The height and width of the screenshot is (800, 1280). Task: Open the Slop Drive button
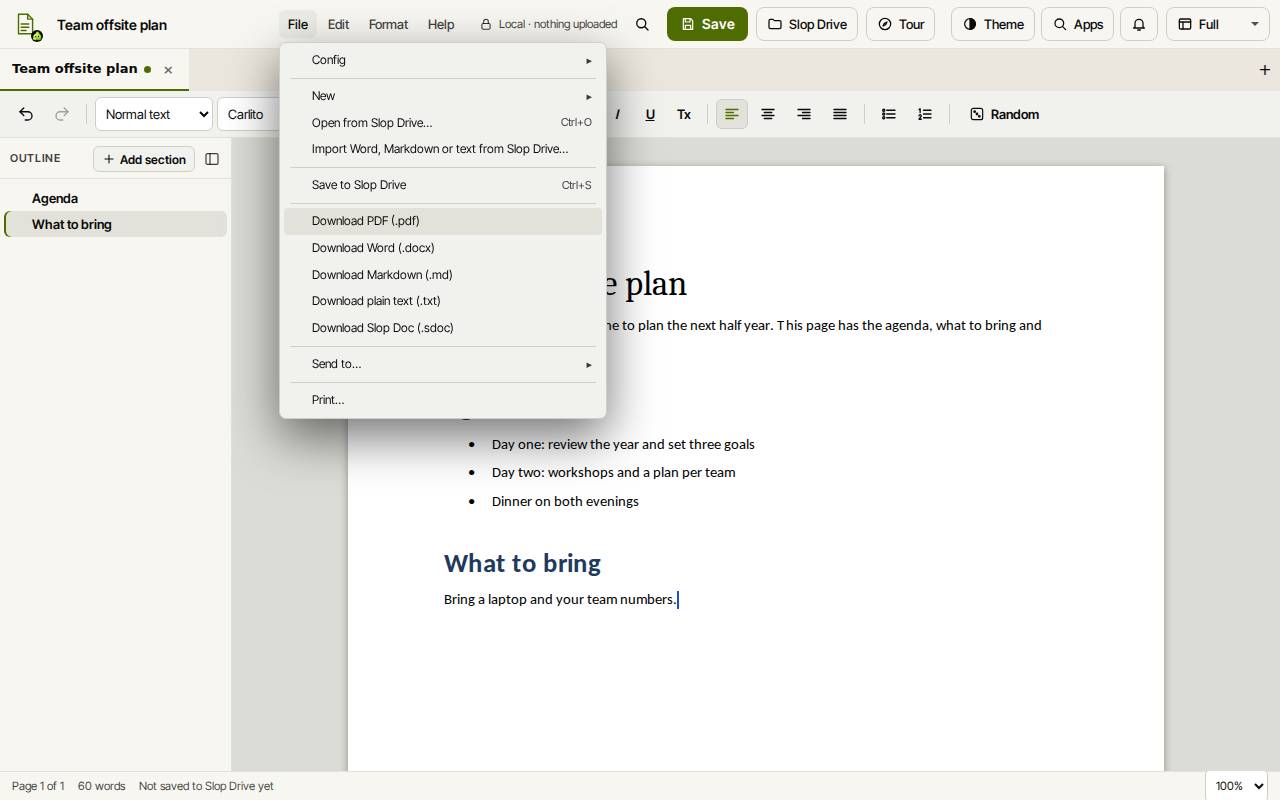(x=807, y=24)
